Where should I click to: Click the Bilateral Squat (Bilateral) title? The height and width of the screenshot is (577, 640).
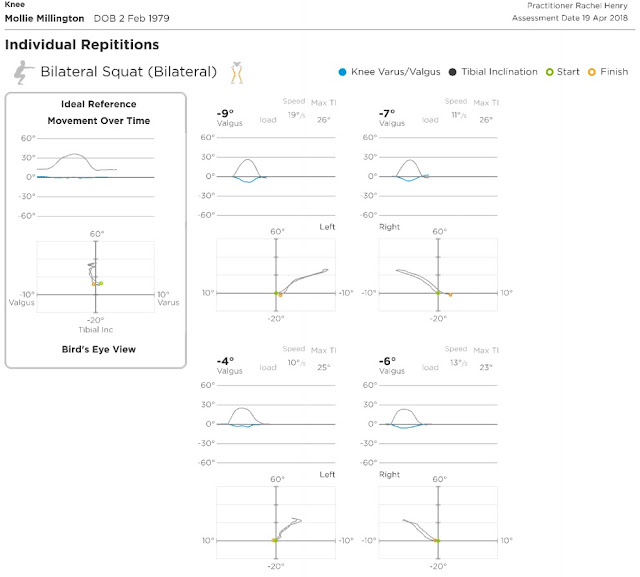tap(129, 72)
